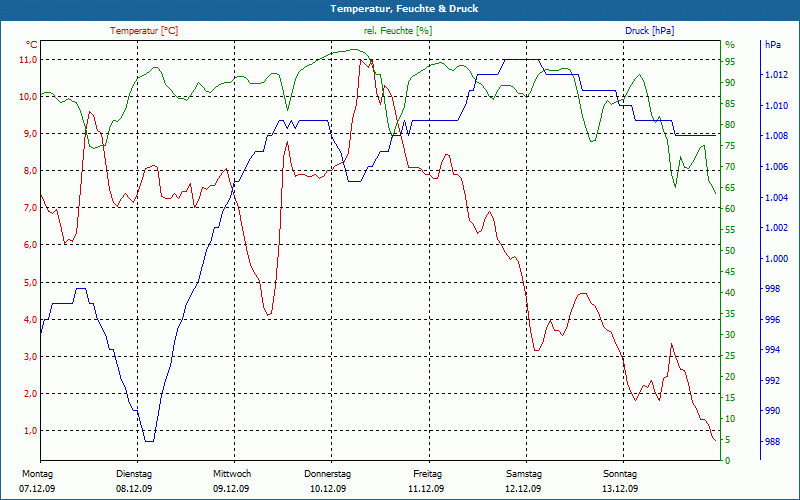Click the date 09.12.09
The width and height of the screenshot is (800, 500).
pos(231,489)
